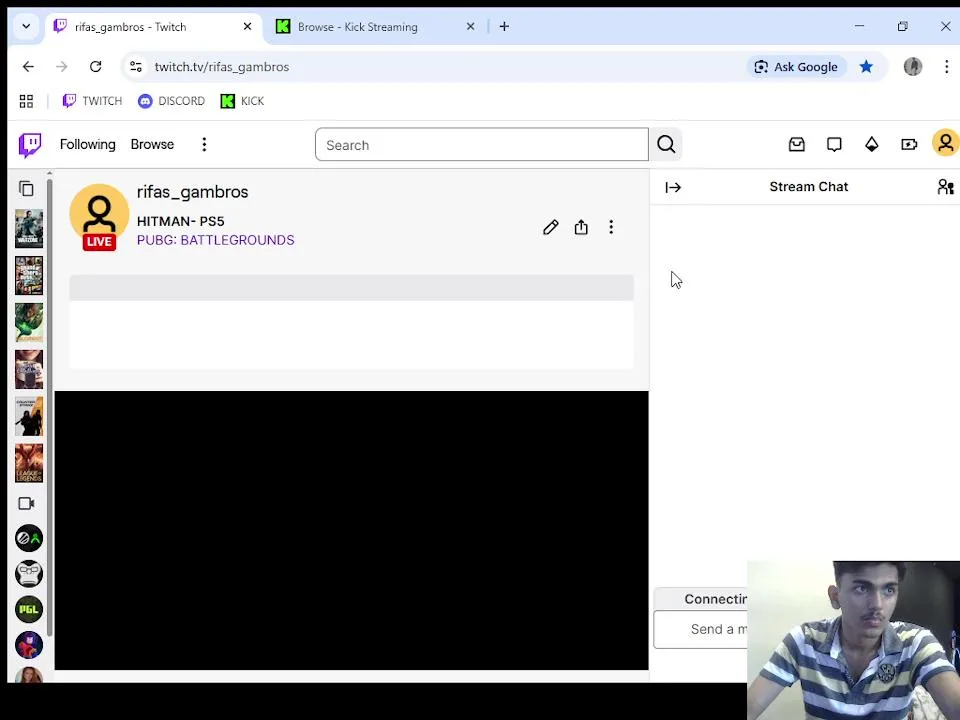Open the Prime loot inbox icon
This screenshot has width=960, height=720.
(x=797, y=144)
